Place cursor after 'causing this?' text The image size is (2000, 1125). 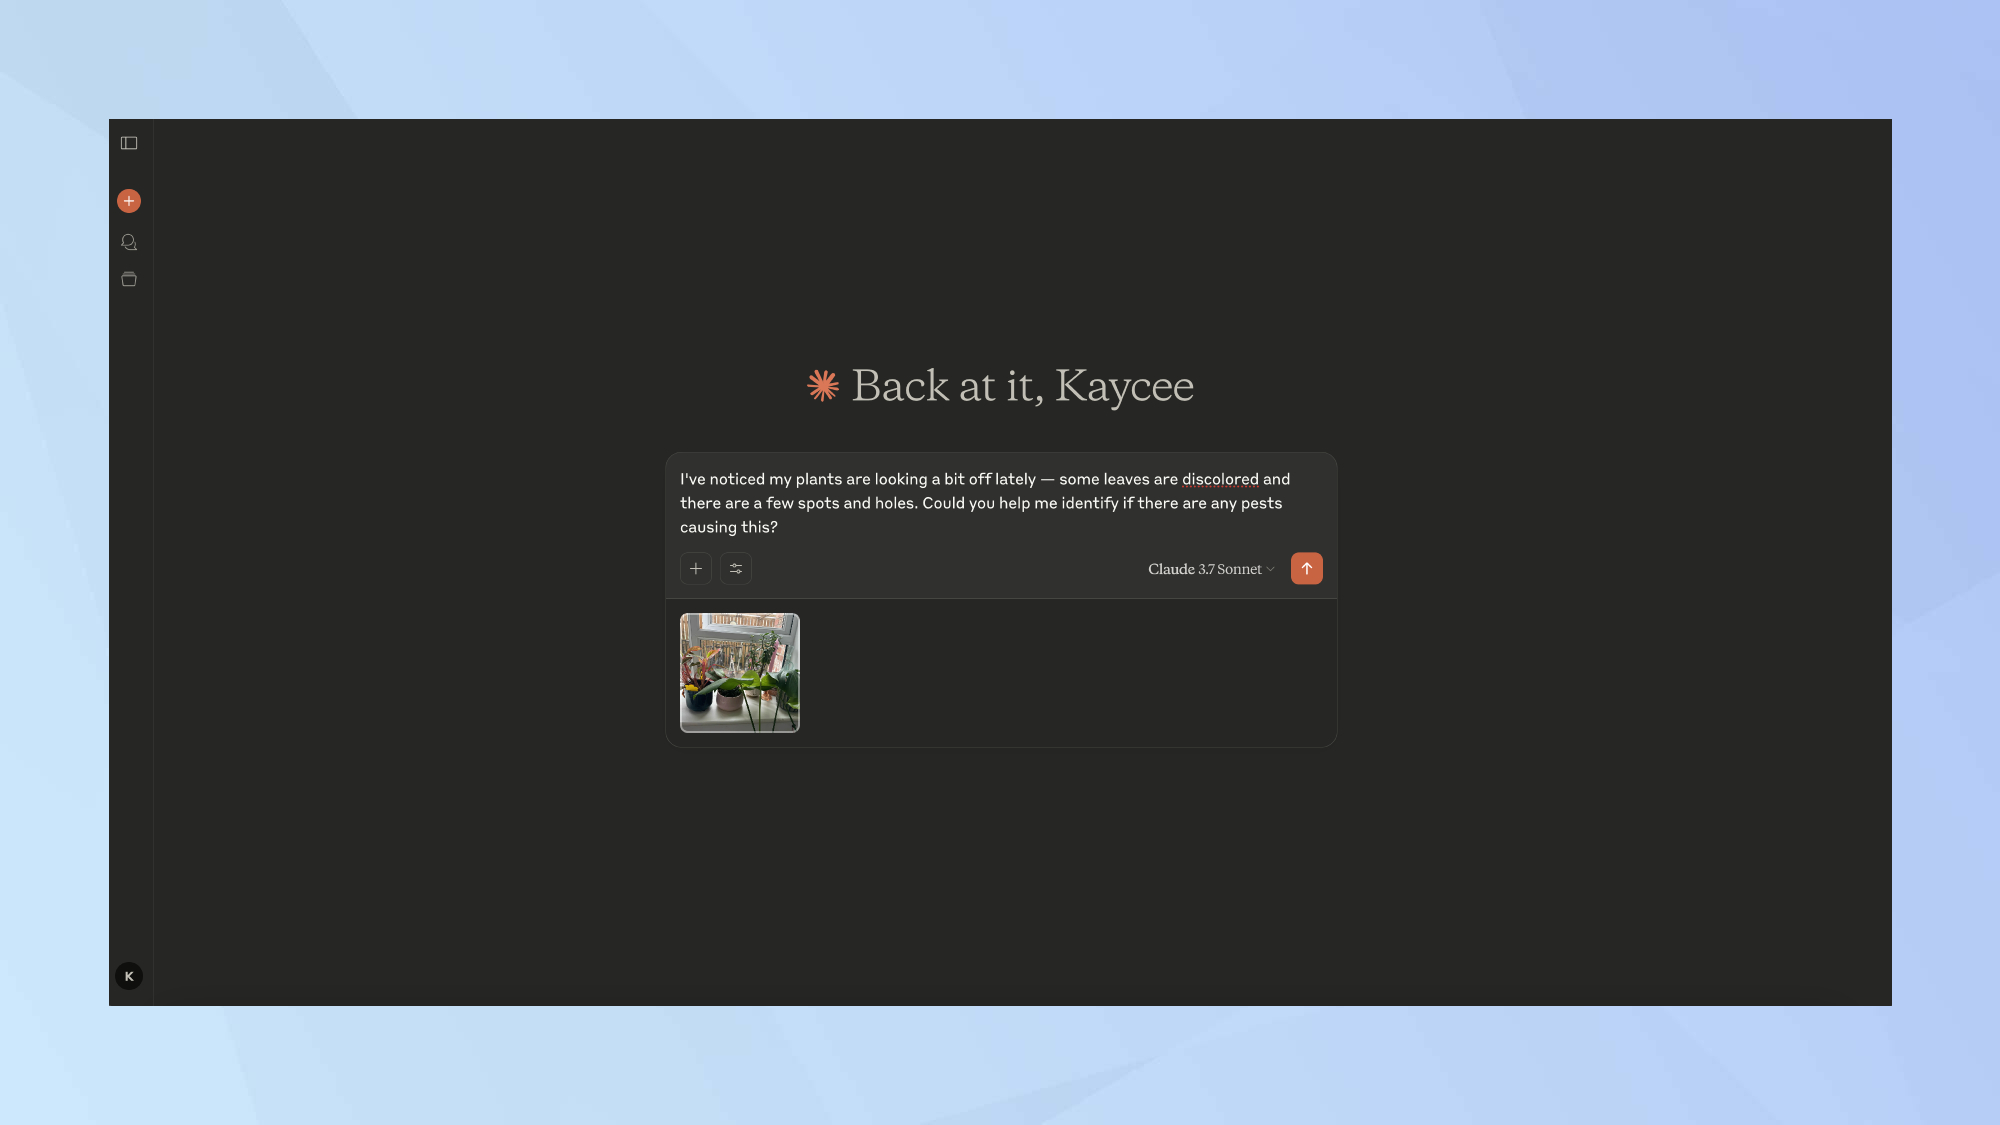[779, 528]
